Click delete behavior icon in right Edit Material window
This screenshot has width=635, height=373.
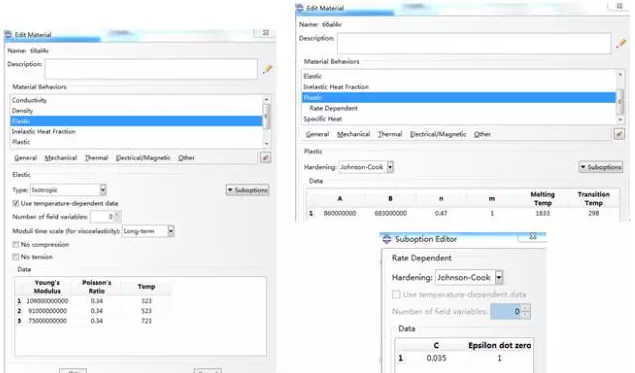619,134
